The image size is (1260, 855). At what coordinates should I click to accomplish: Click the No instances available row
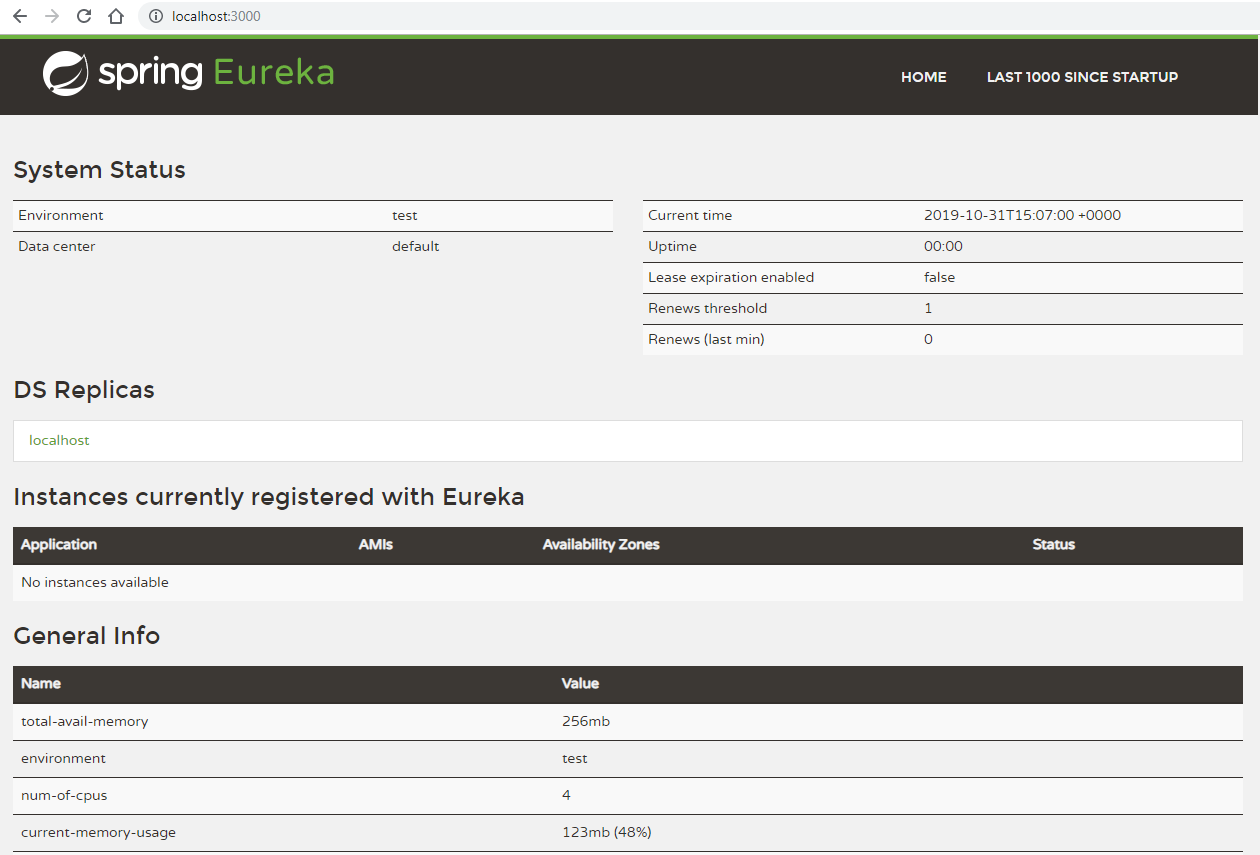coord(94,582)
